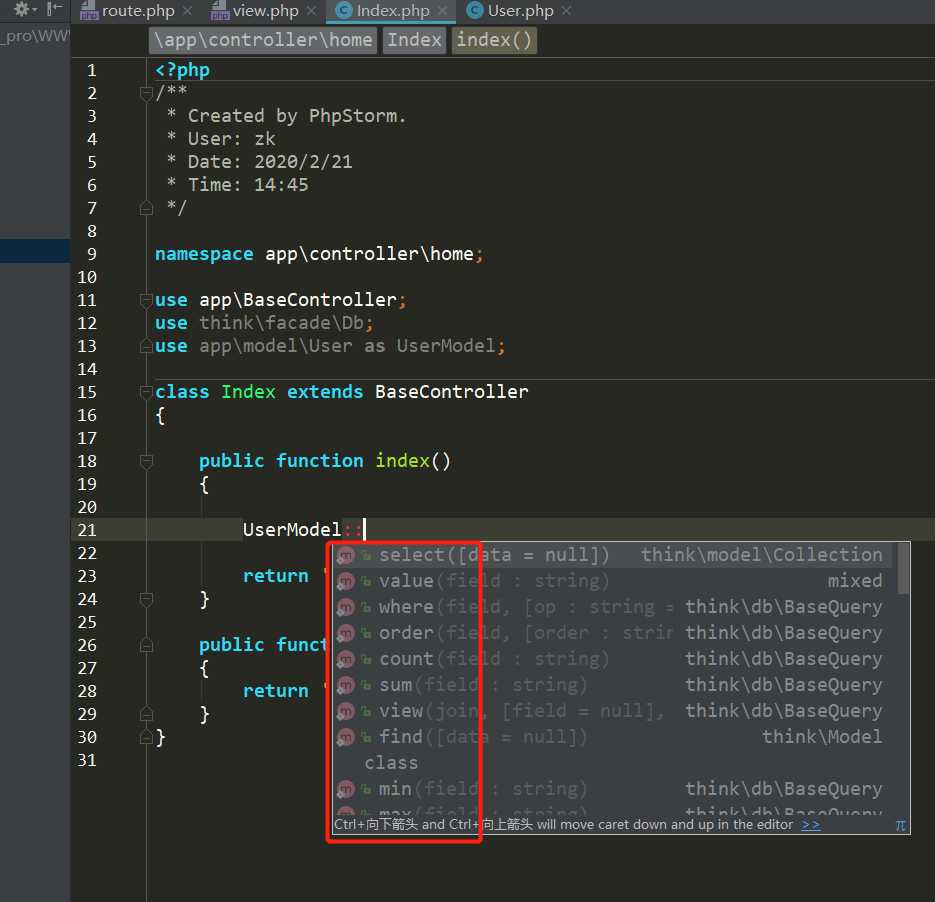935x902 pixels.
Task: Collapse the second function fold at line 26
Action: [146, 645]
